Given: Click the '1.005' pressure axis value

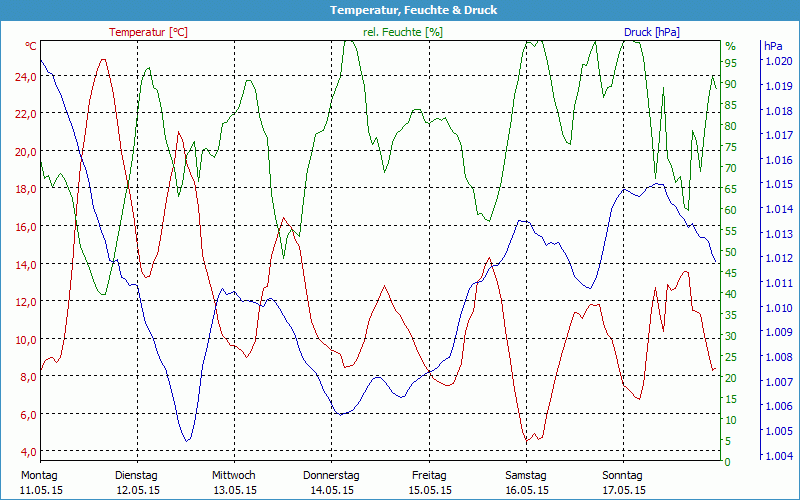Looking at the screenshot, I should point(777,431).
